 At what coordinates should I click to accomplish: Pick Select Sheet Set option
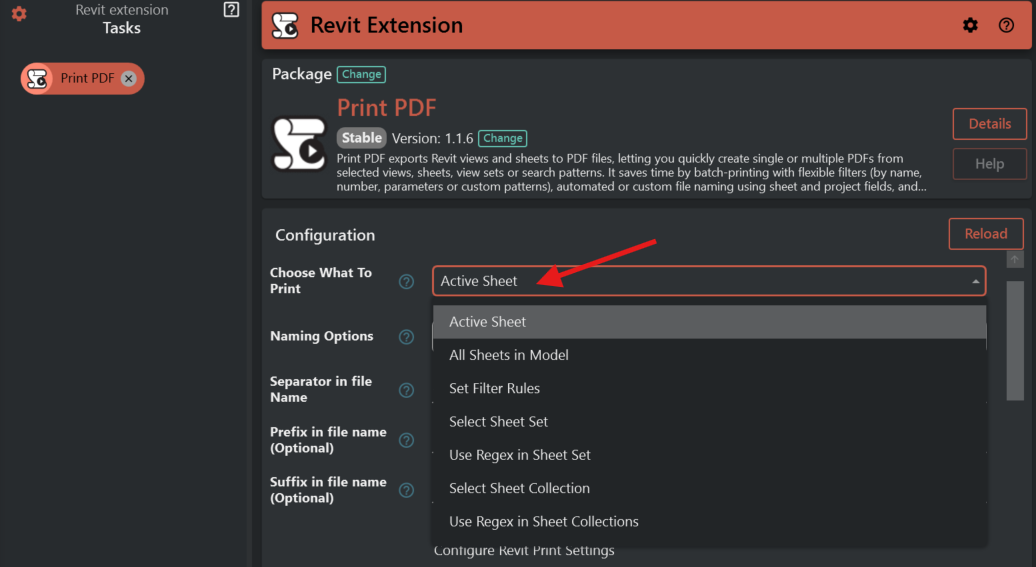[498, 422]
